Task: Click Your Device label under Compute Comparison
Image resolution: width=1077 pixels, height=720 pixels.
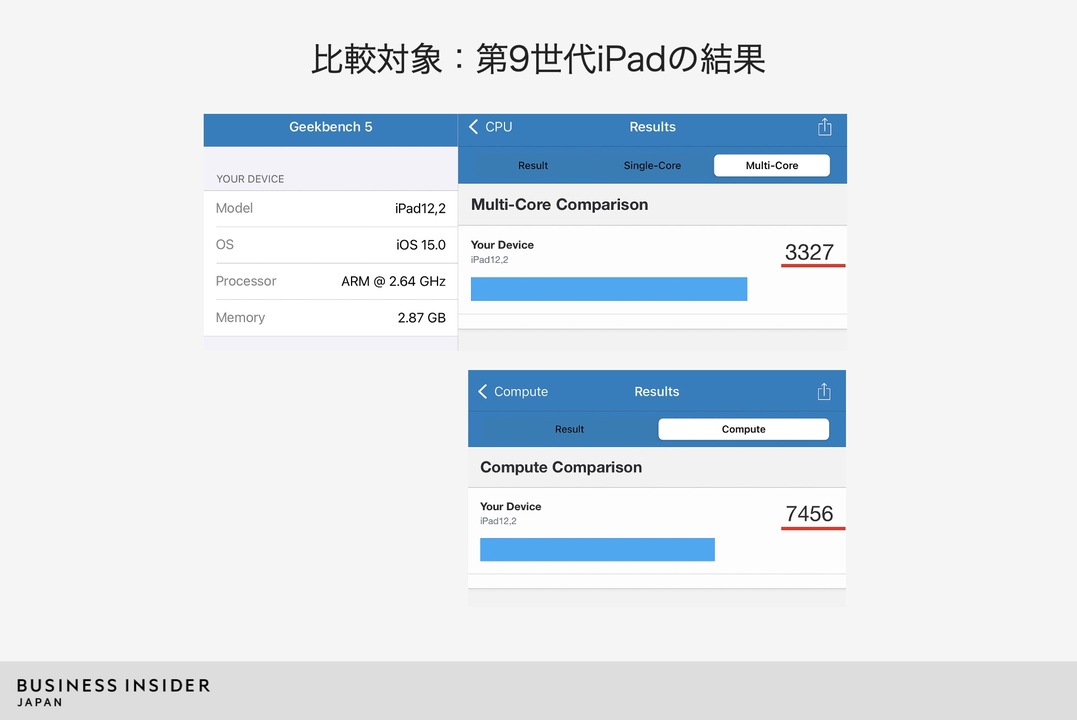Action: [510, 506]
